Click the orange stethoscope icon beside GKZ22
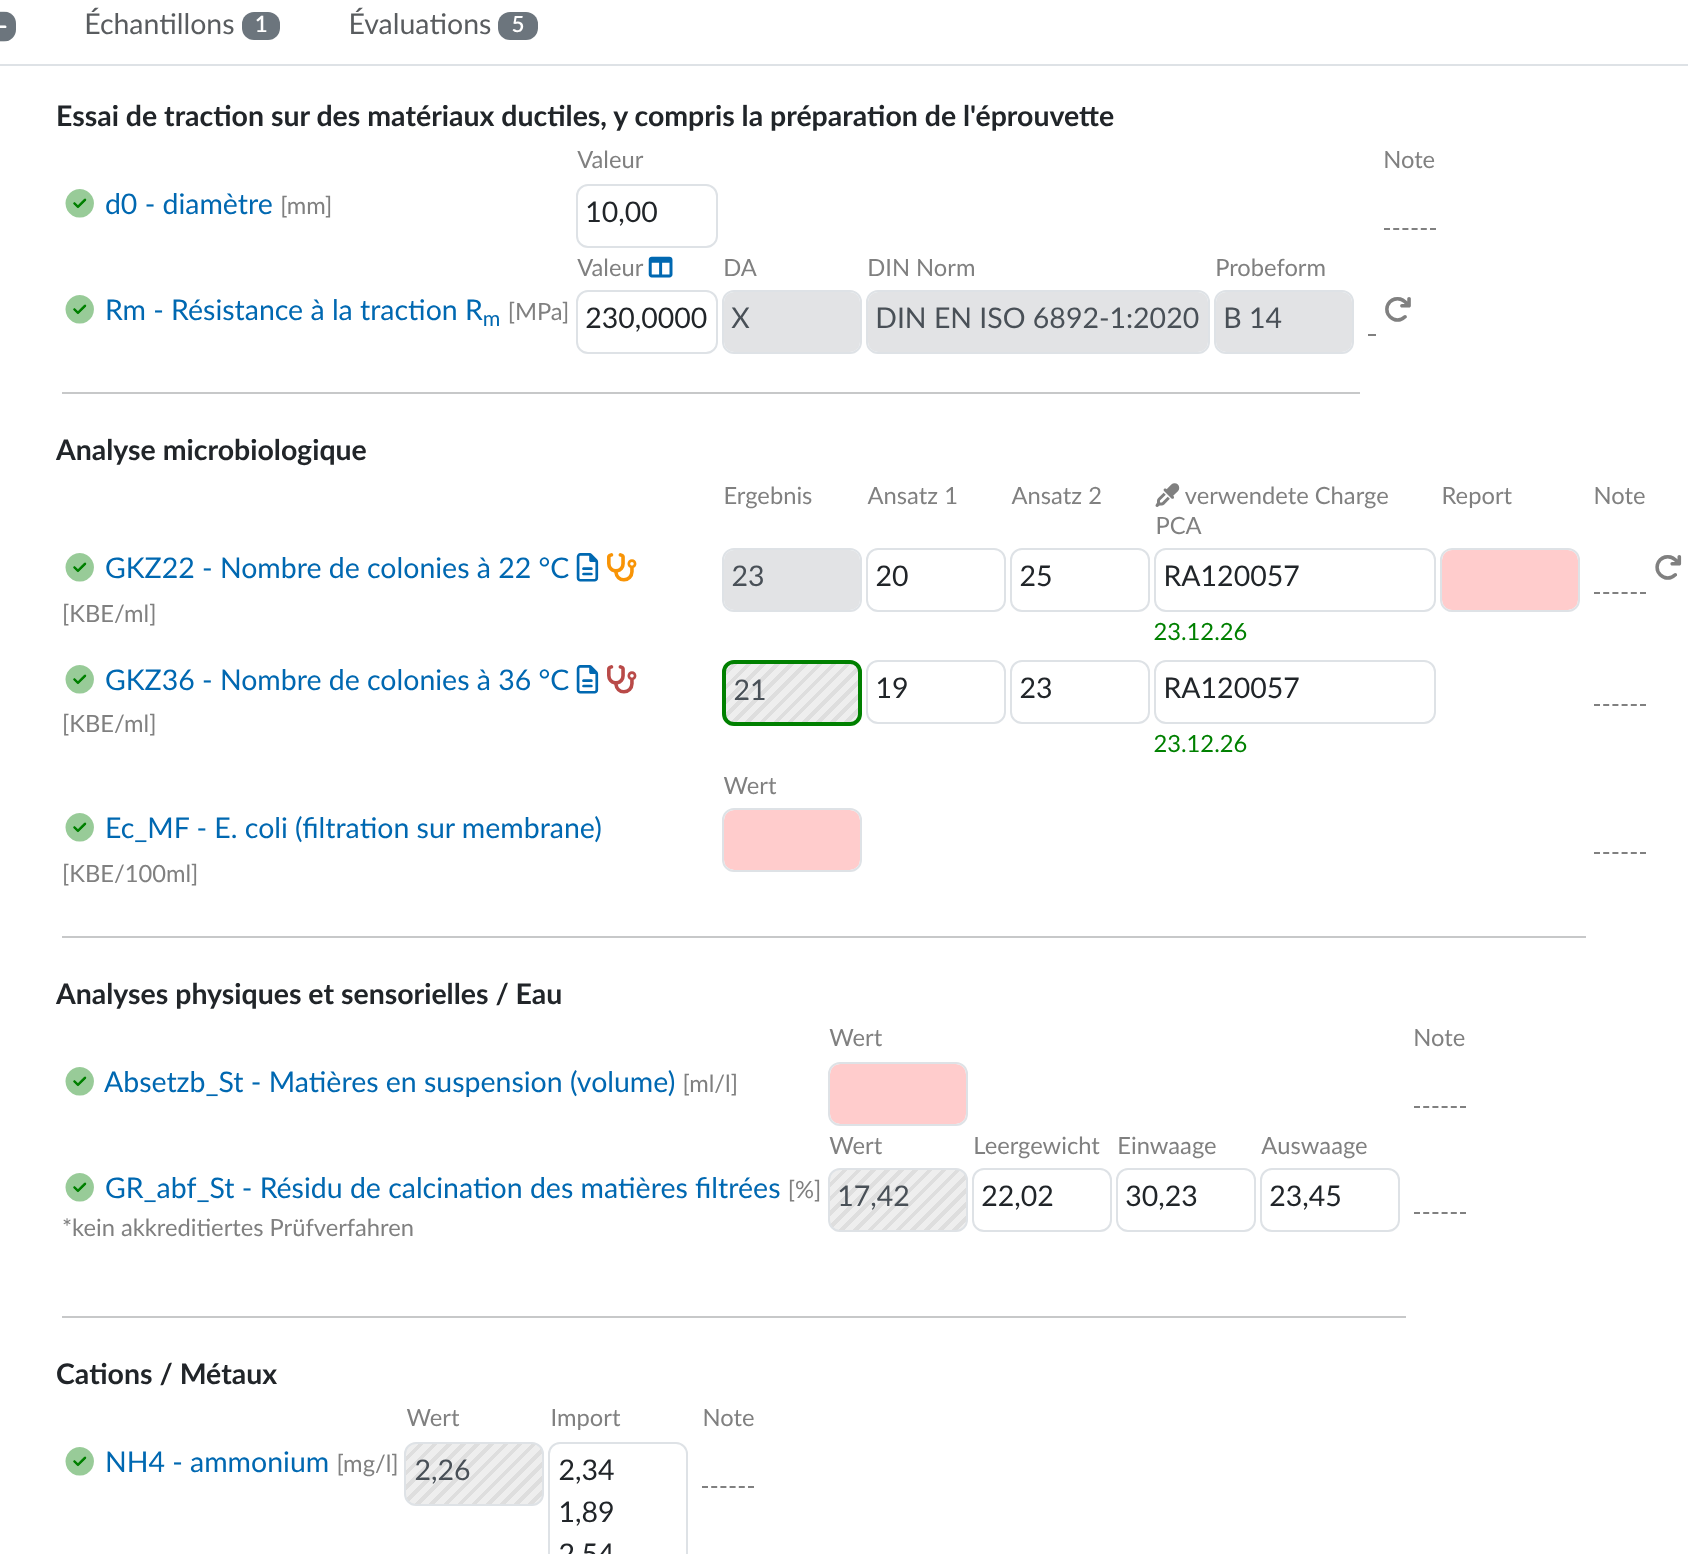 click(621, 568)
